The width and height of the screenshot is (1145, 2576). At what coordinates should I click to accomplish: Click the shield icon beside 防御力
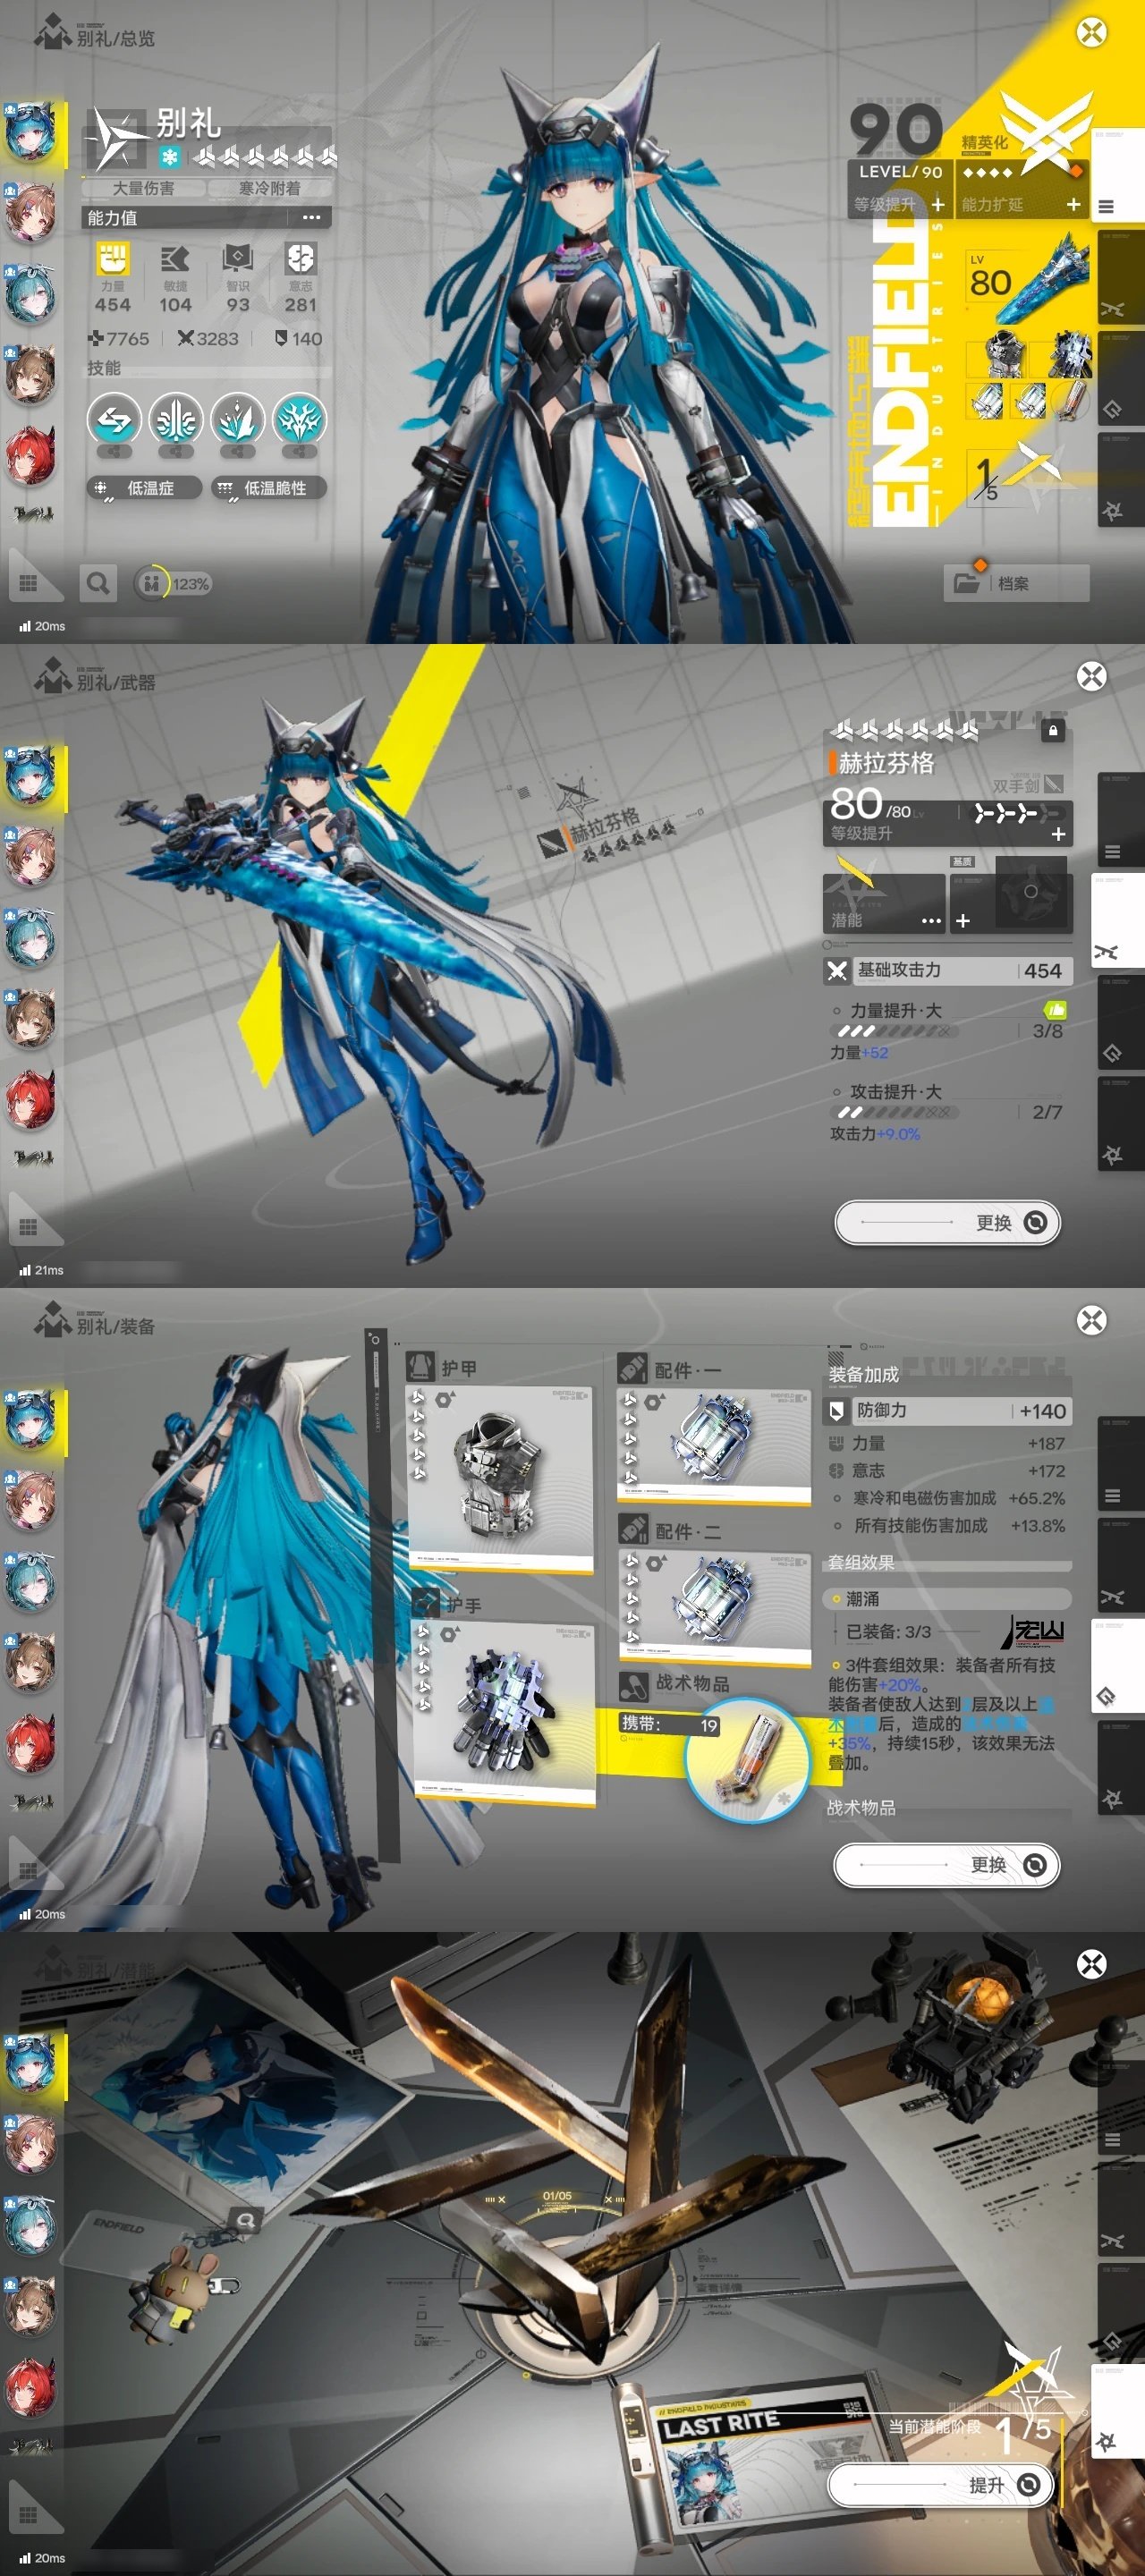click(x=837, y=1410)
